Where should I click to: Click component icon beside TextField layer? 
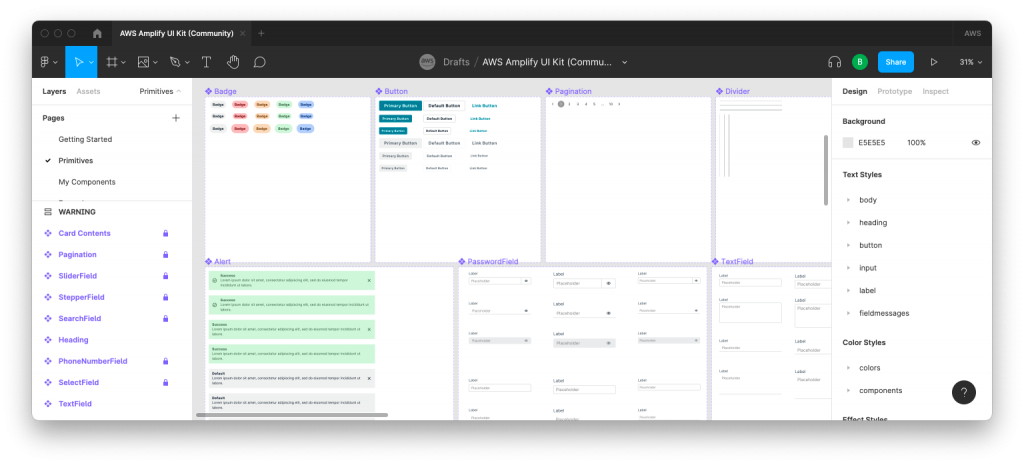(48, 404)
